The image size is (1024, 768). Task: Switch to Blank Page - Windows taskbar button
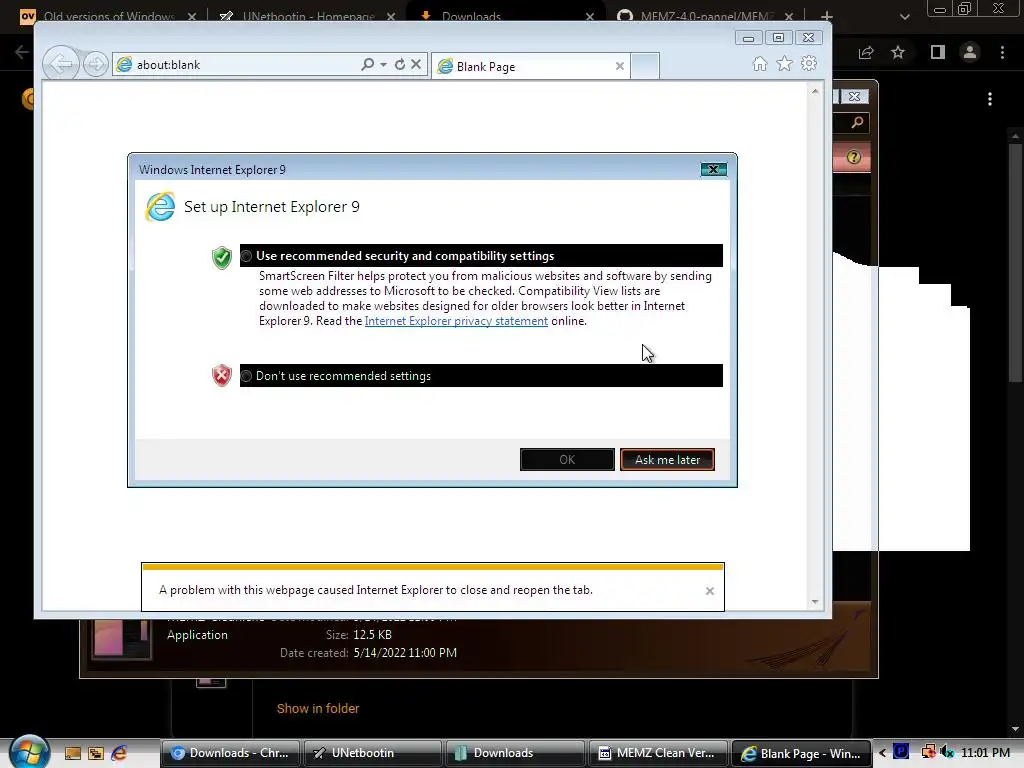coord(801,753)
